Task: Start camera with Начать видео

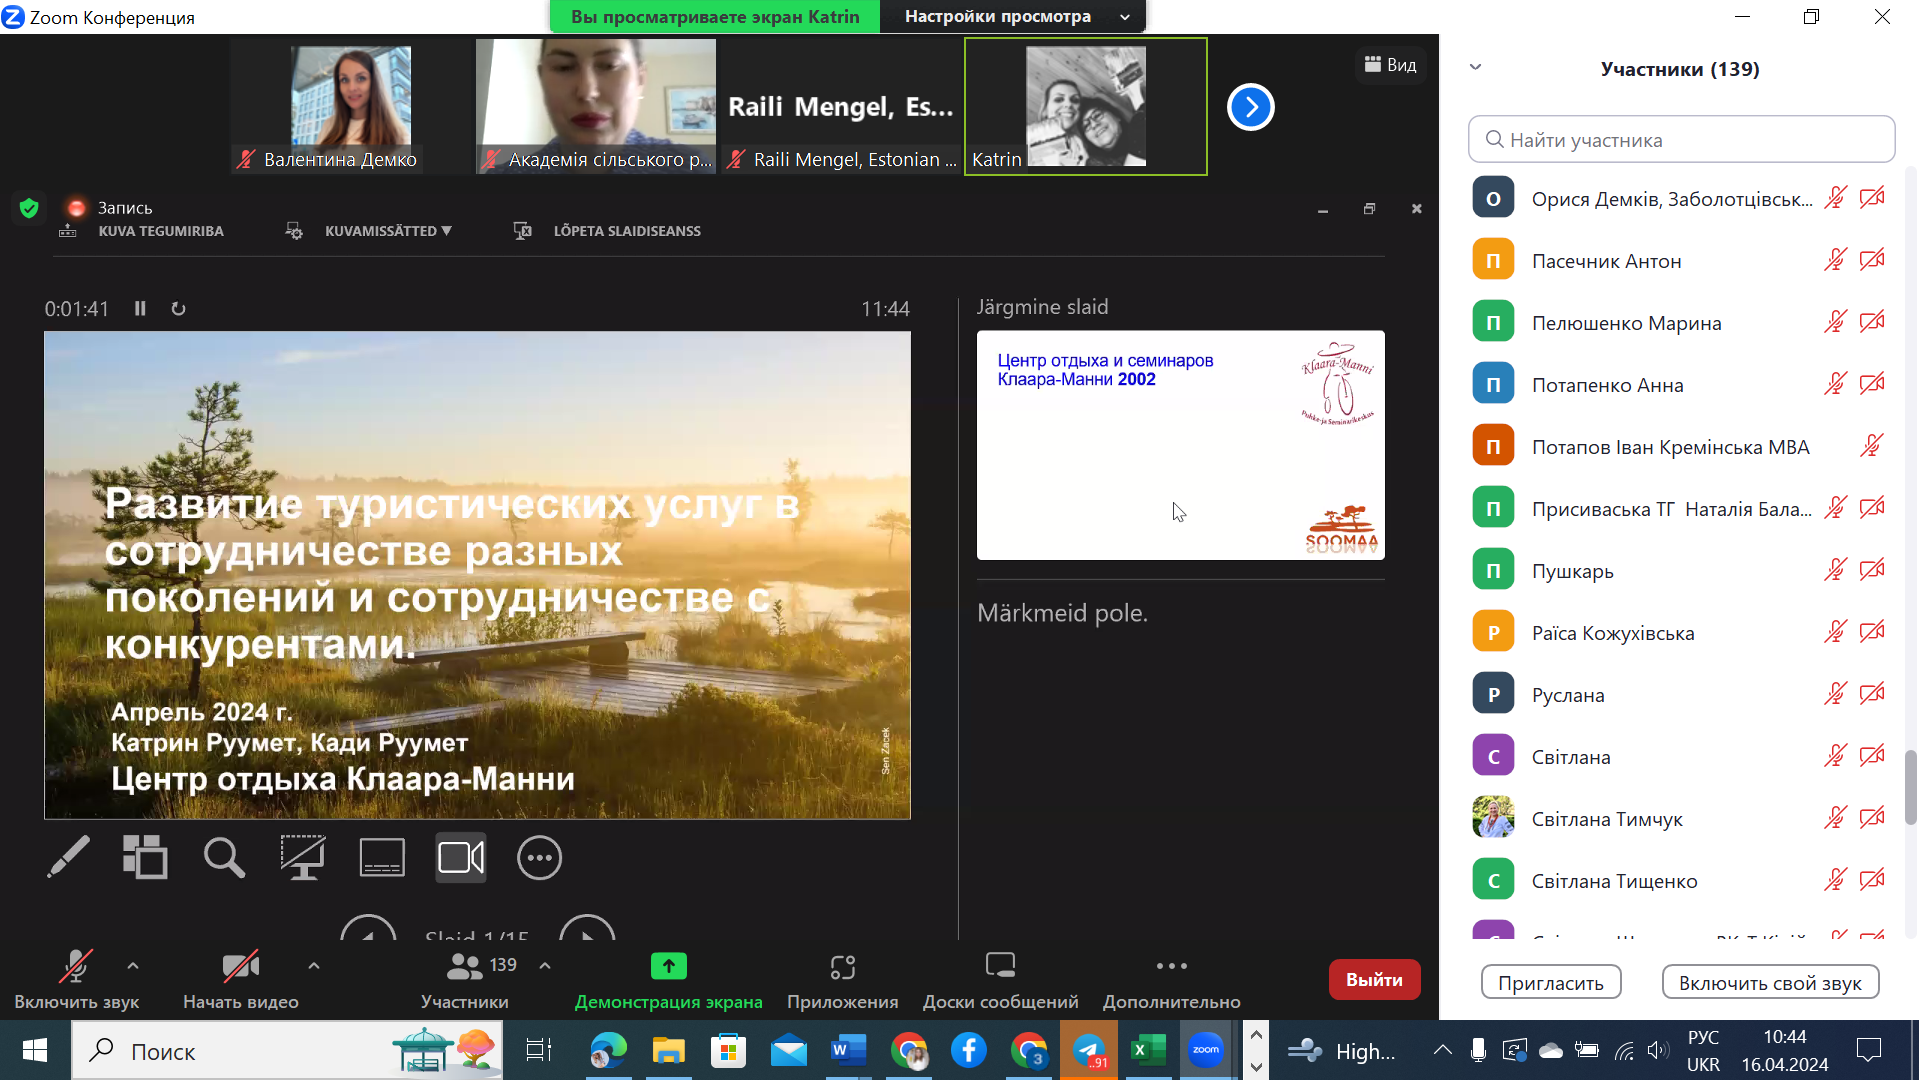Action: tap(240, 979)
